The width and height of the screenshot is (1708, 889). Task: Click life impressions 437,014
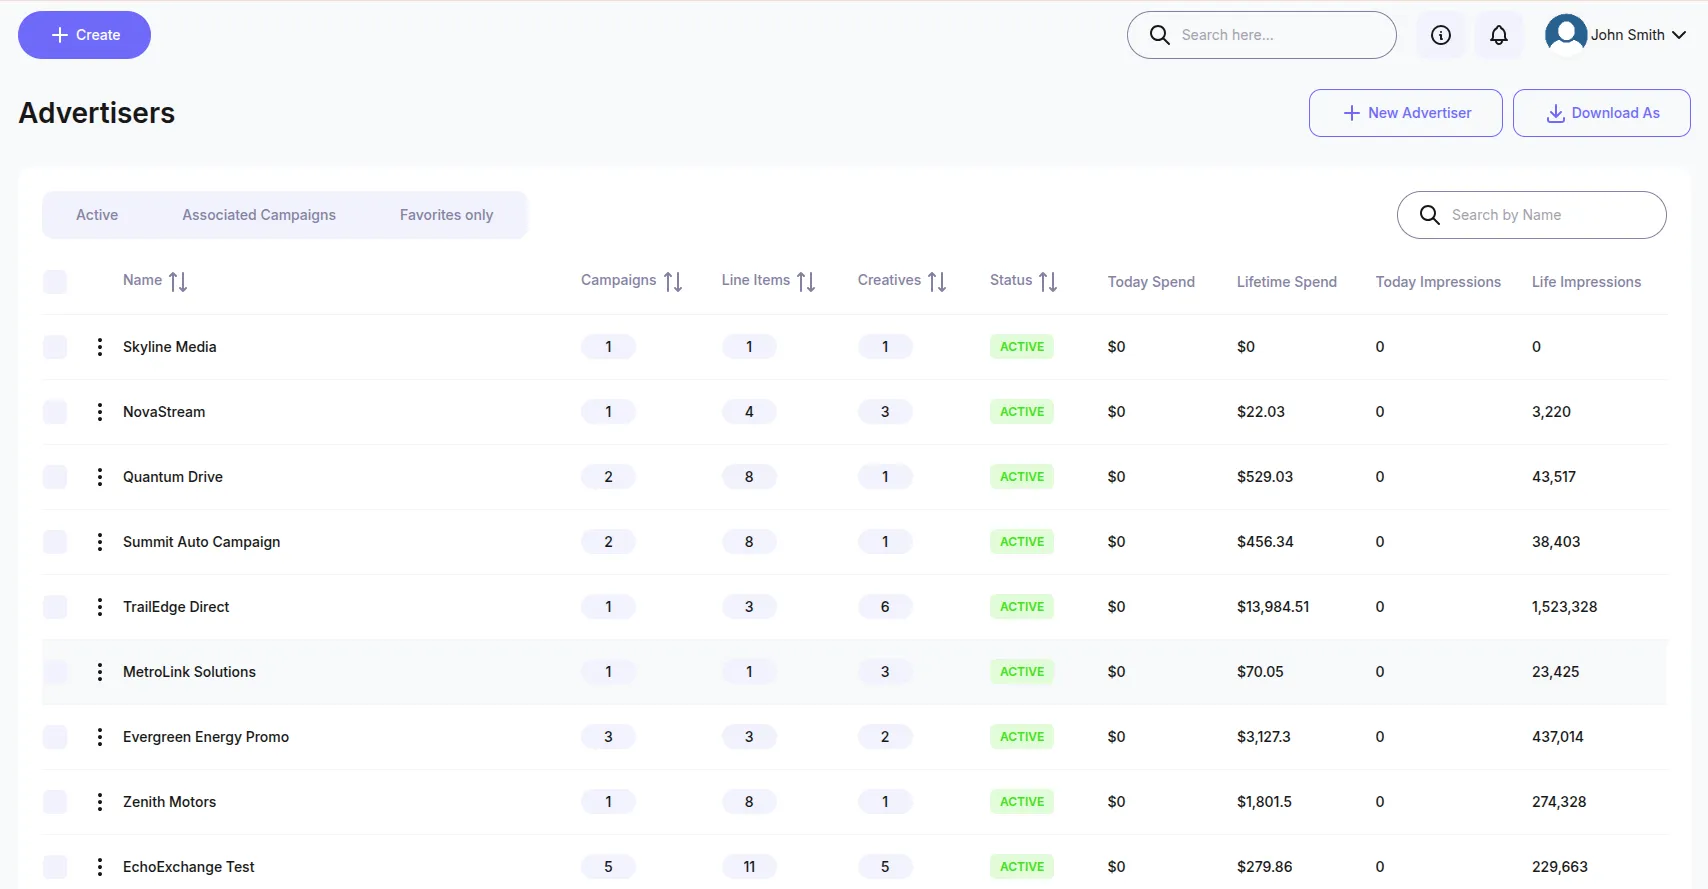1558,737
